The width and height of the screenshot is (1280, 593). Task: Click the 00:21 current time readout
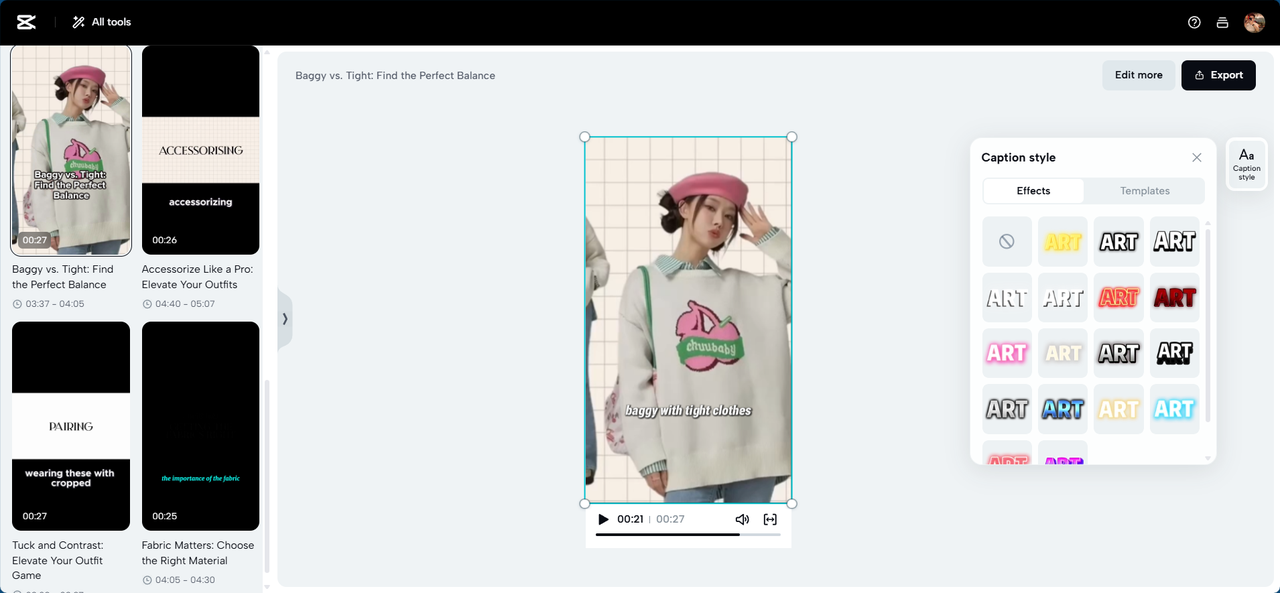630,519
